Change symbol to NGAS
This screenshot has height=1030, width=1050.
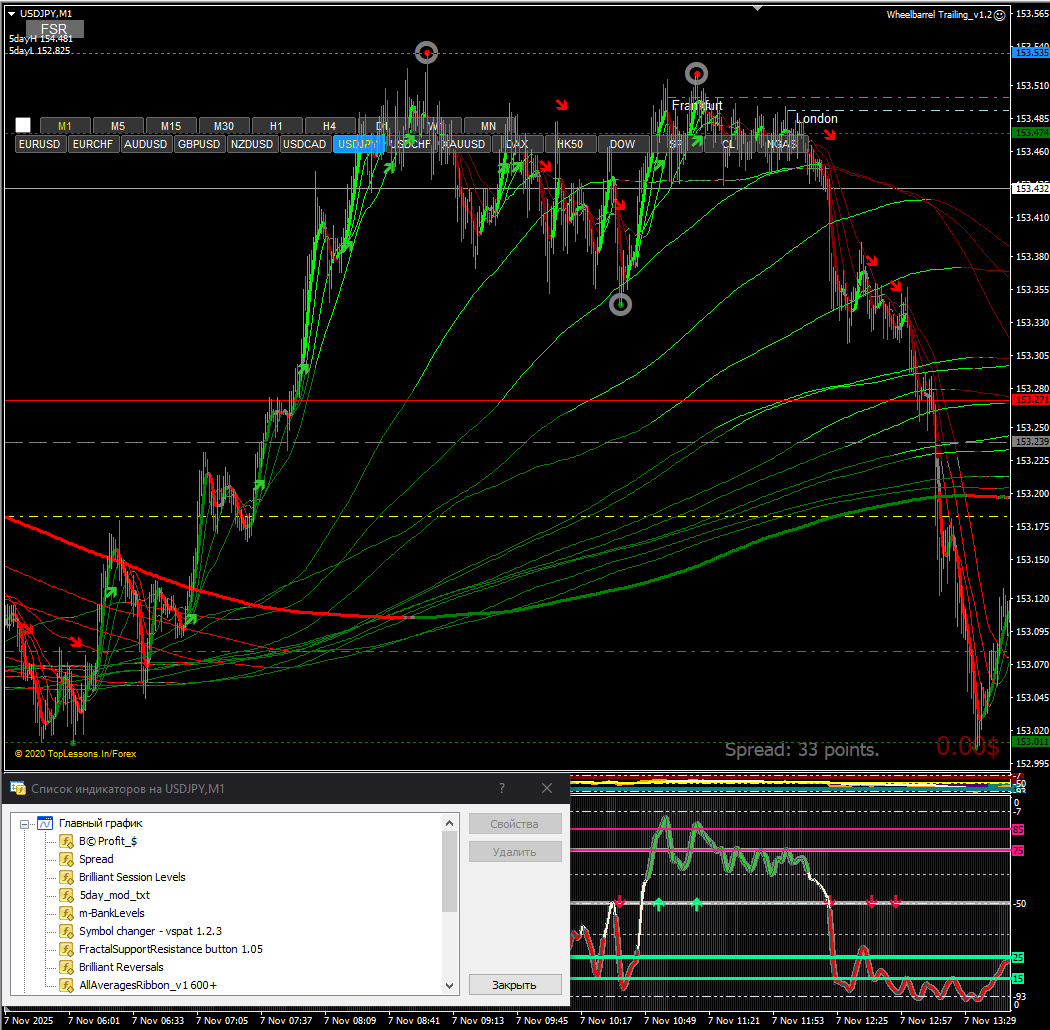coord(781,144)
